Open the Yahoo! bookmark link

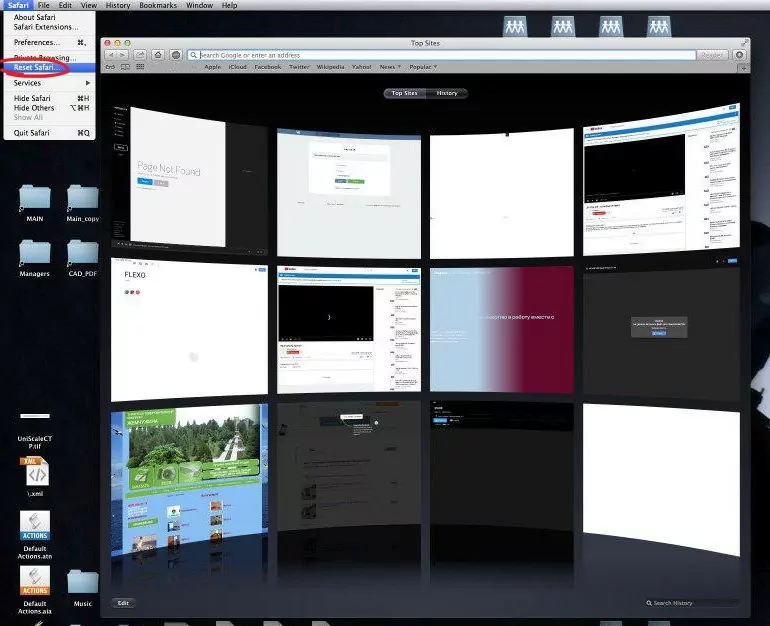(361, 67)
